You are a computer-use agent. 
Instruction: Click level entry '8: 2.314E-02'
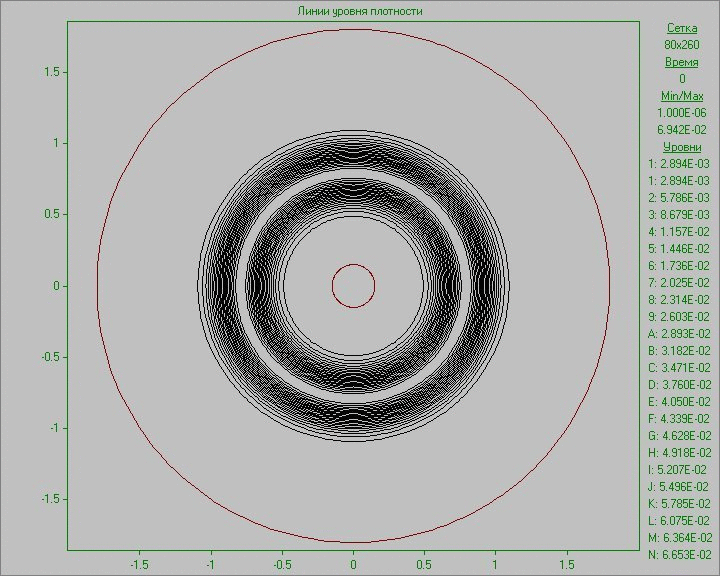pos(679,300)
